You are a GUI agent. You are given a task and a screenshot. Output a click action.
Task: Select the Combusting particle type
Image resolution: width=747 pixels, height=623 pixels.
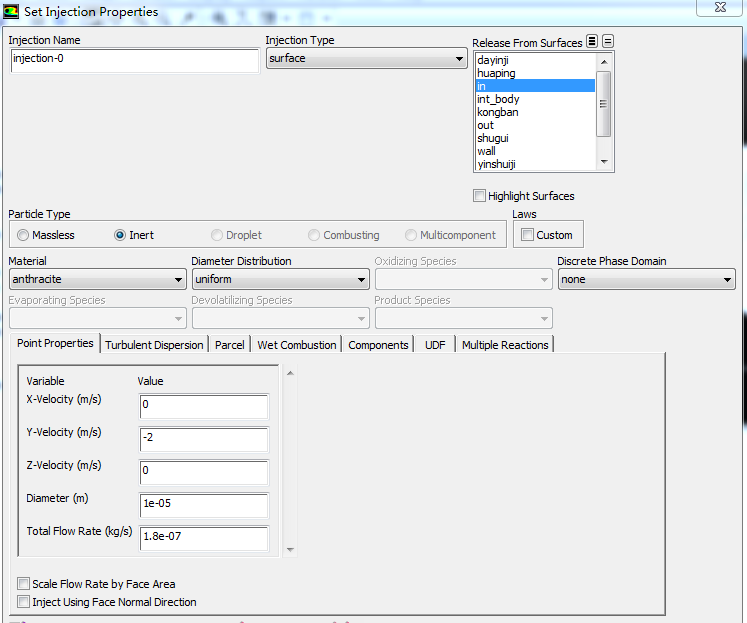[x=314, y=235]
